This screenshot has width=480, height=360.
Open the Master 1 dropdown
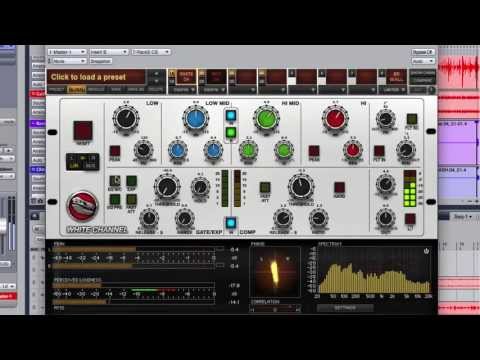click(x=67, y=52)
